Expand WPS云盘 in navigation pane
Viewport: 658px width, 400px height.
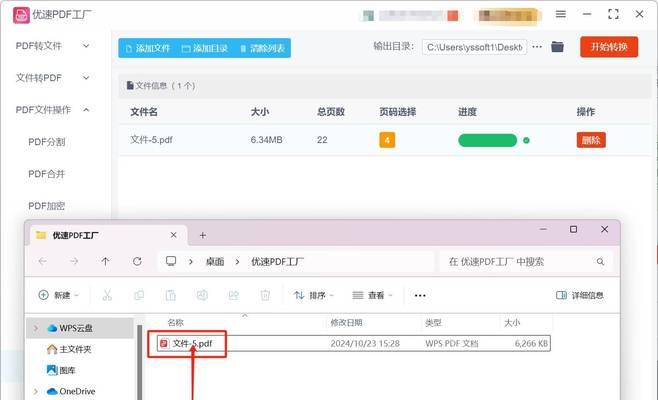36,328
